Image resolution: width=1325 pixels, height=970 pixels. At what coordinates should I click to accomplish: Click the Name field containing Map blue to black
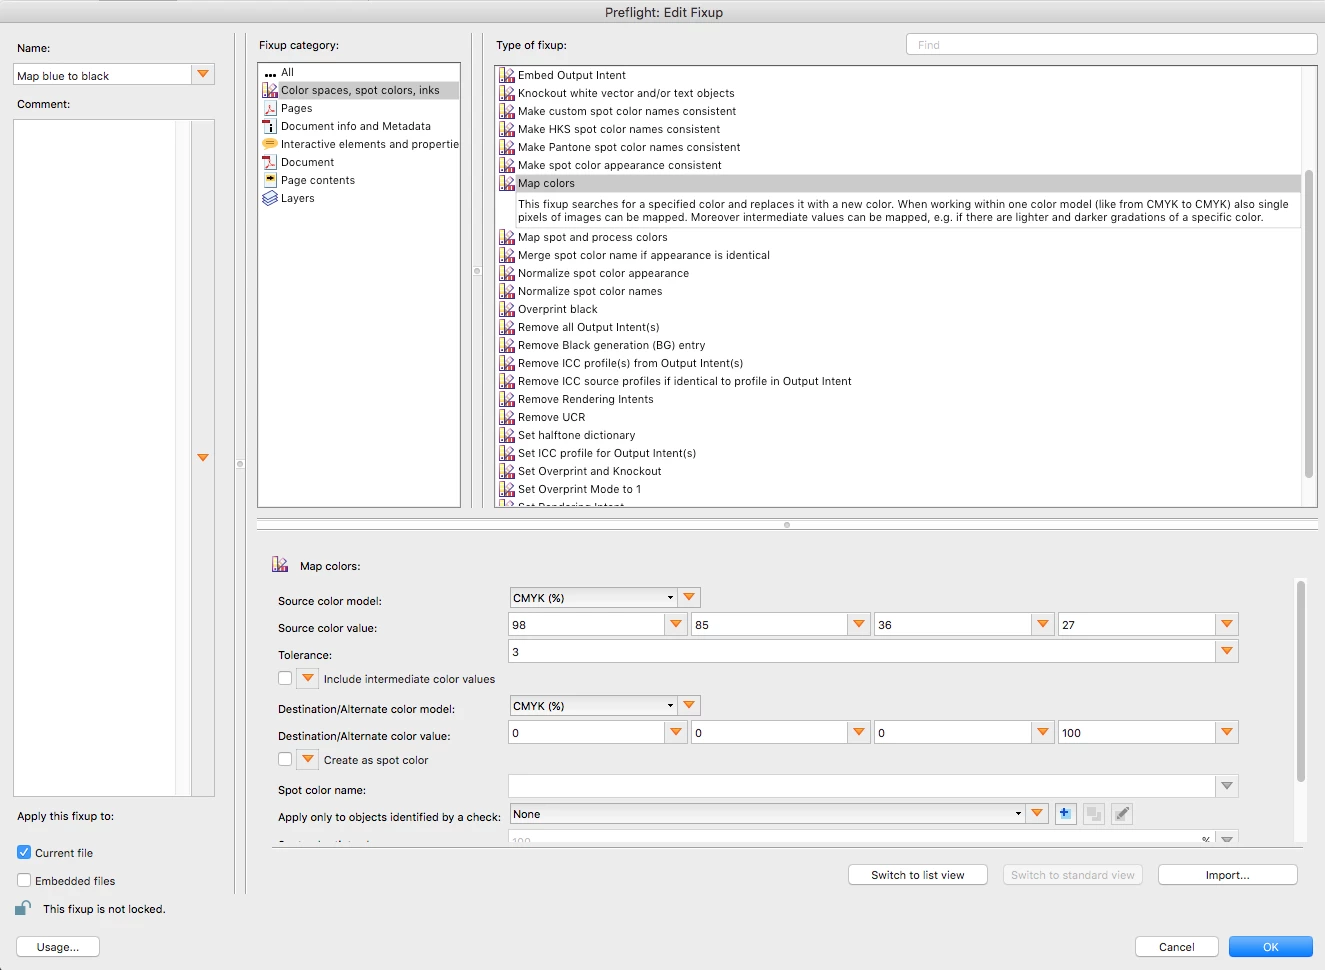102,75
